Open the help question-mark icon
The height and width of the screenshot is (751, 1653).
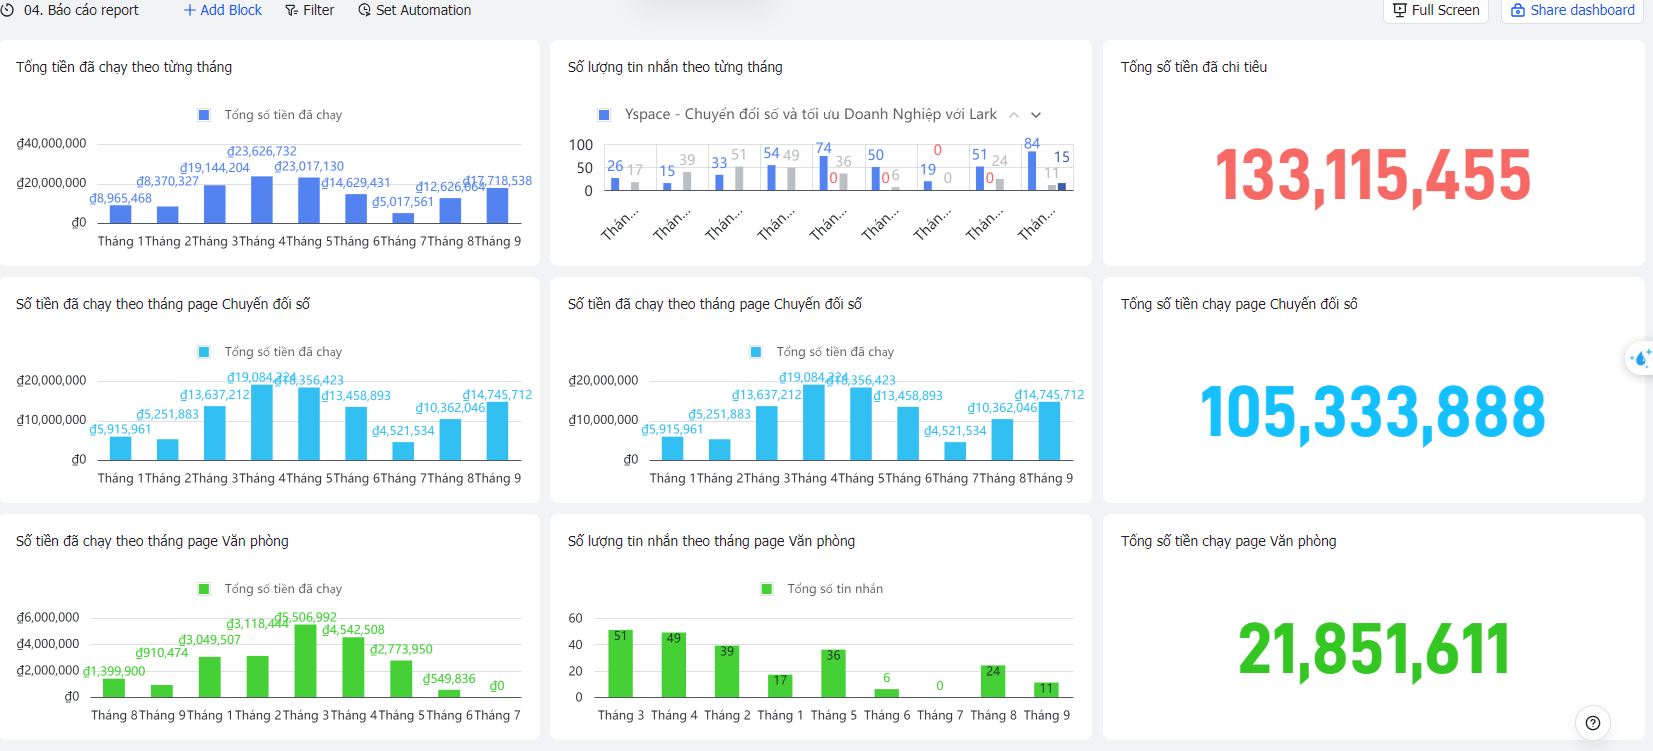[x=1593, y=722]
